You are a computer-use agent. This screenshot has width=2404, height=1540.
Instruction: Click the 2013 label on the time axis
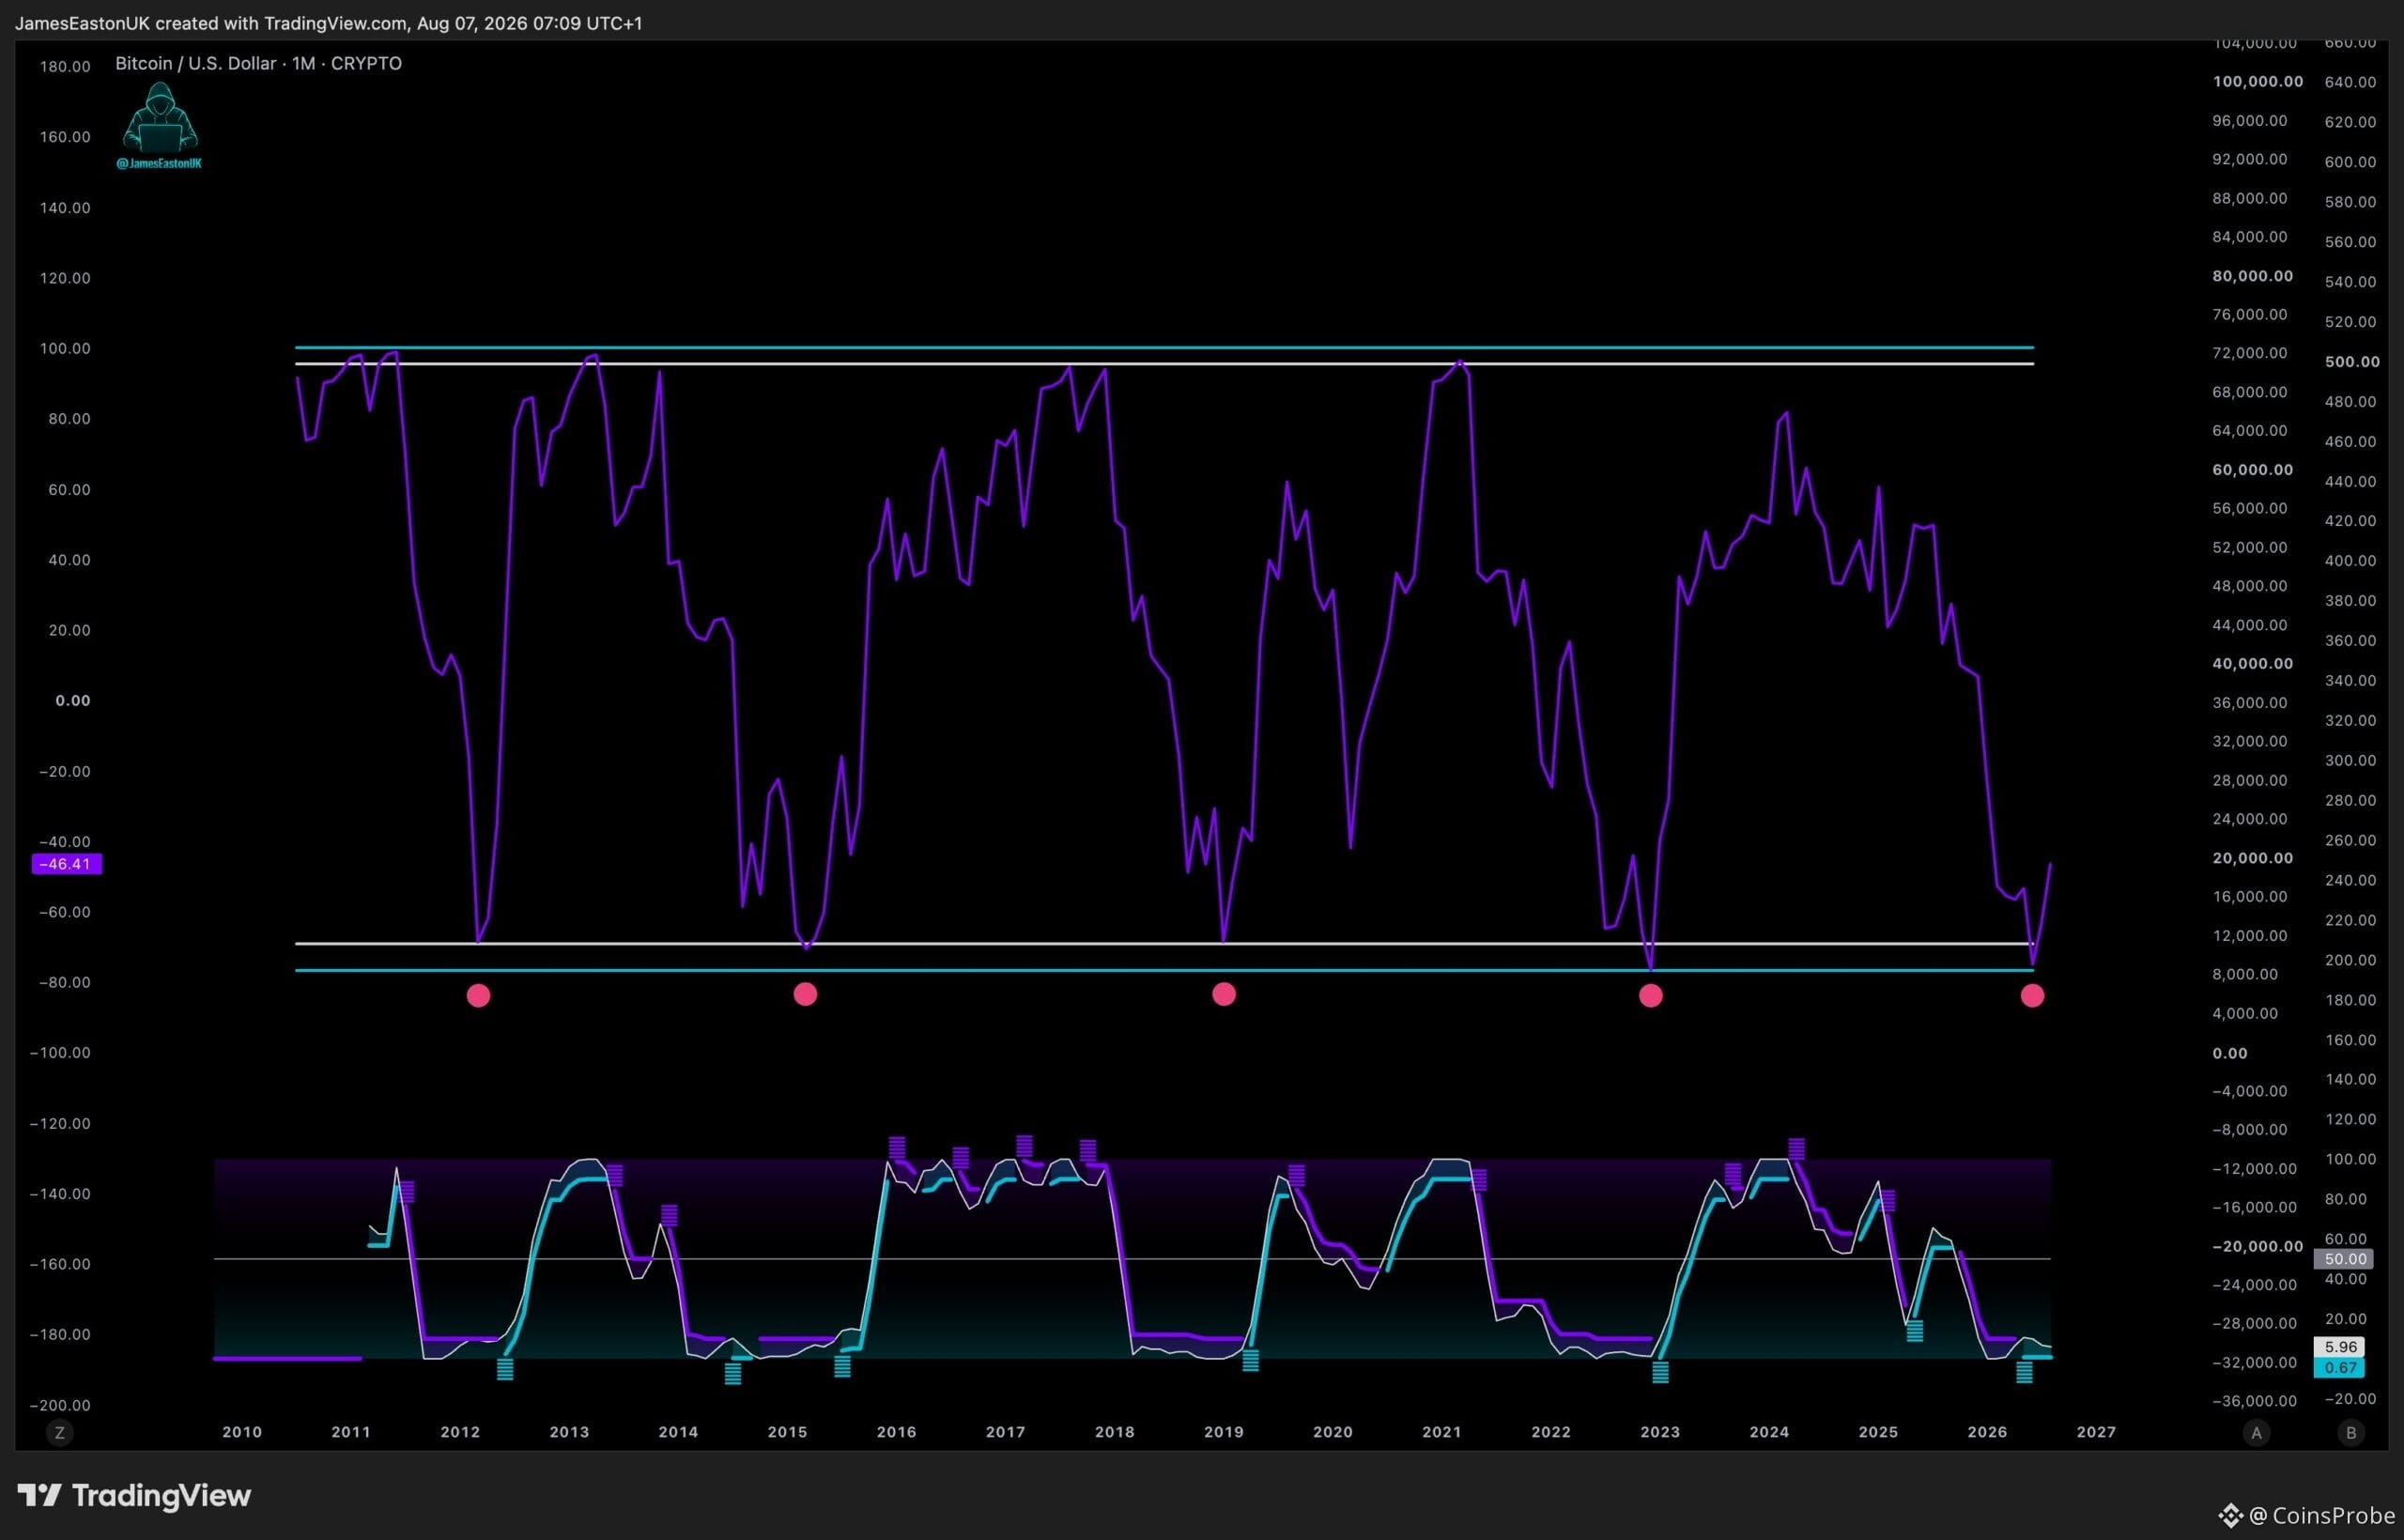[x=569, y=1432]
